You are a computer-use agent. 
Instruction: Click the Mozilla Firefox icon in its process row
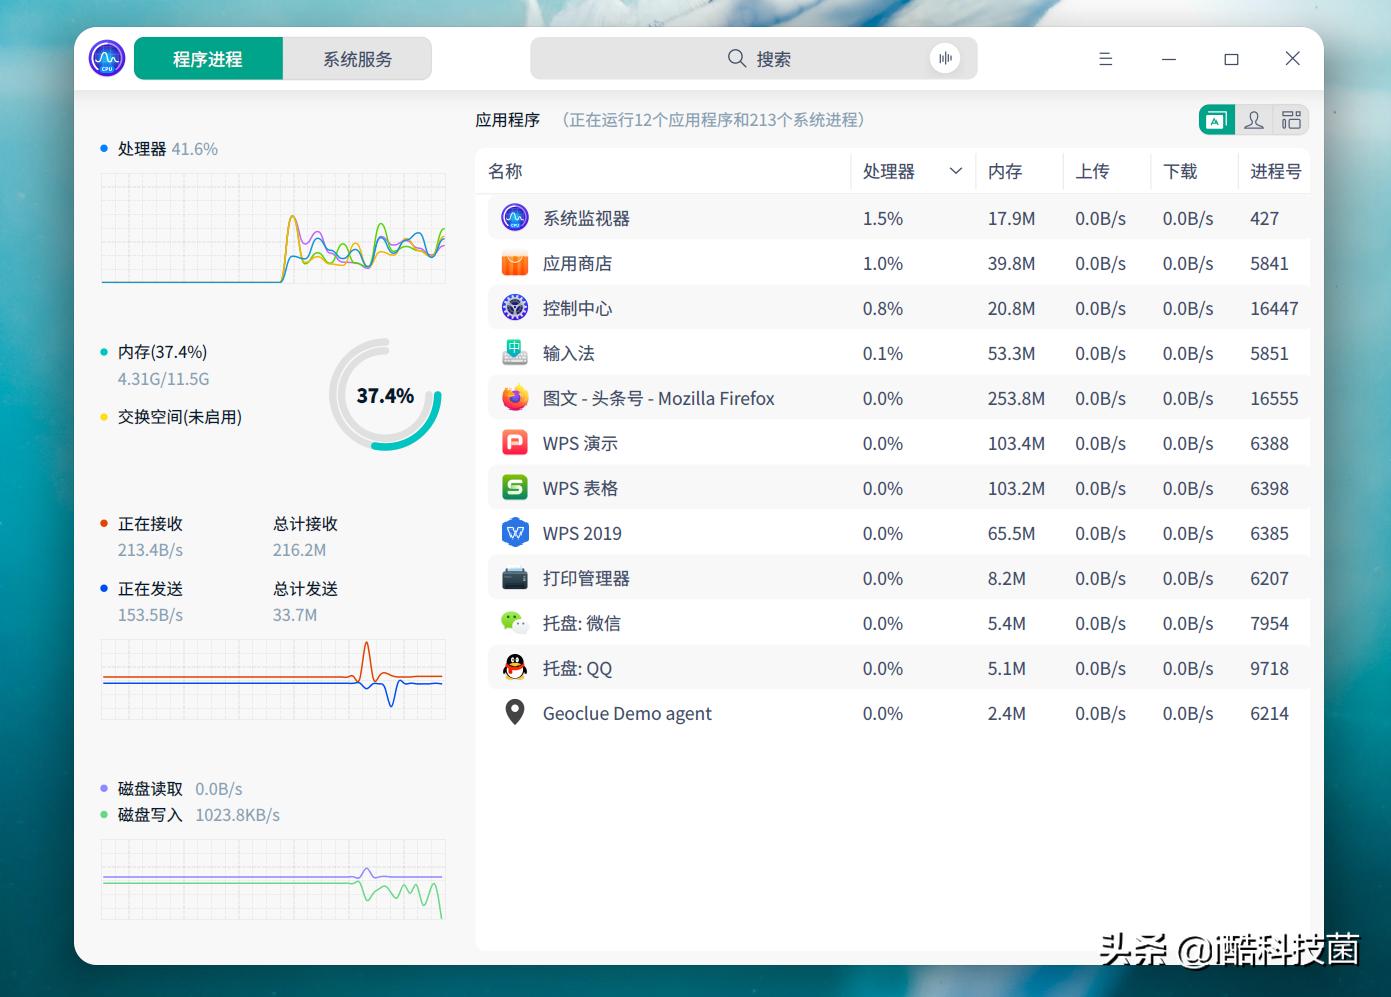(514, 397)
